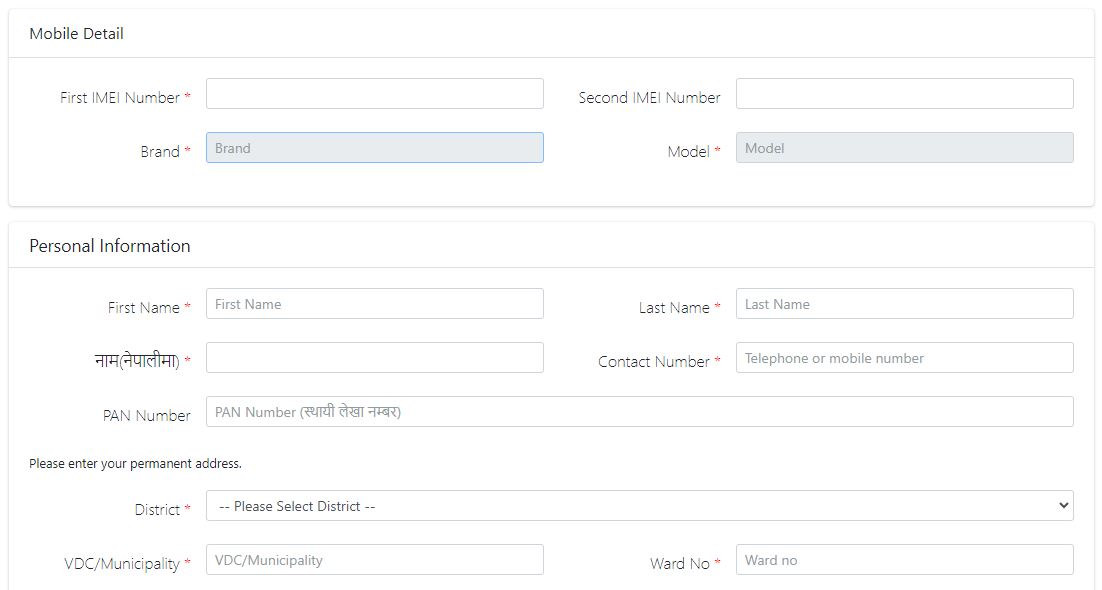Click the dropdown arrow on District selector
Screen dimensions: 1102x590
[1064, 505]
